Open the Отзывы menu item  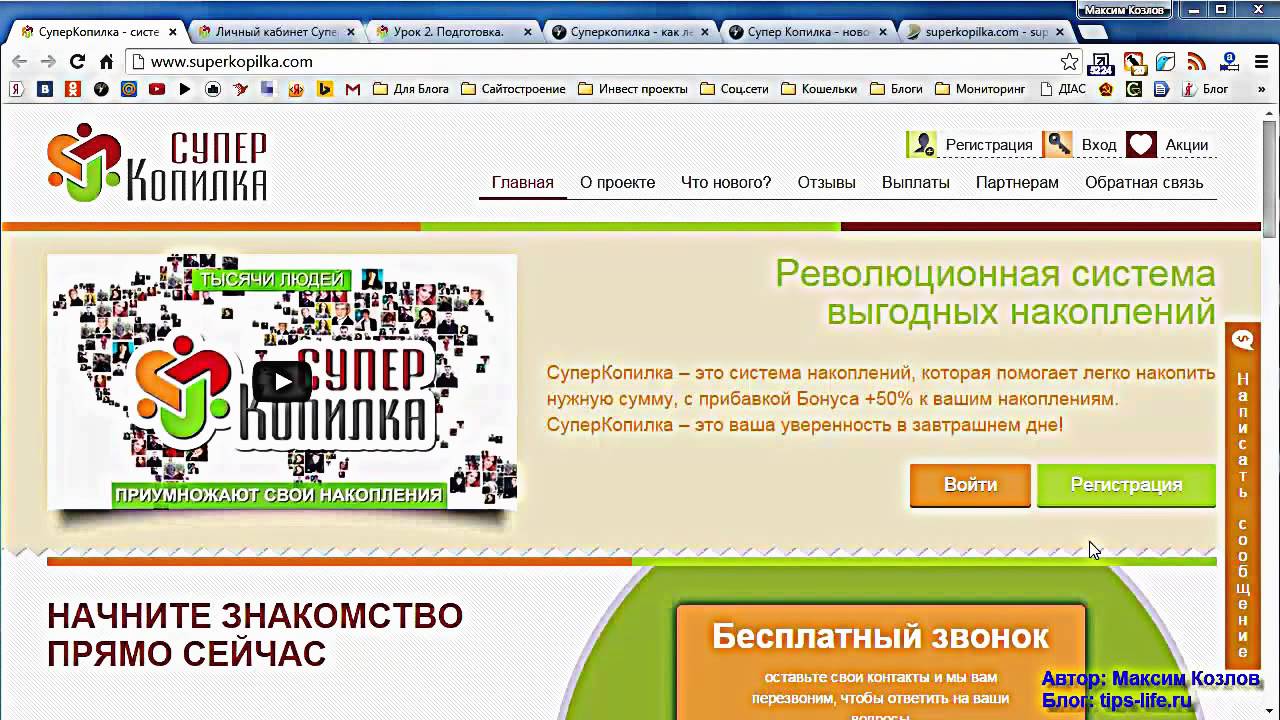pyautogui.click(x=826, y=183)
